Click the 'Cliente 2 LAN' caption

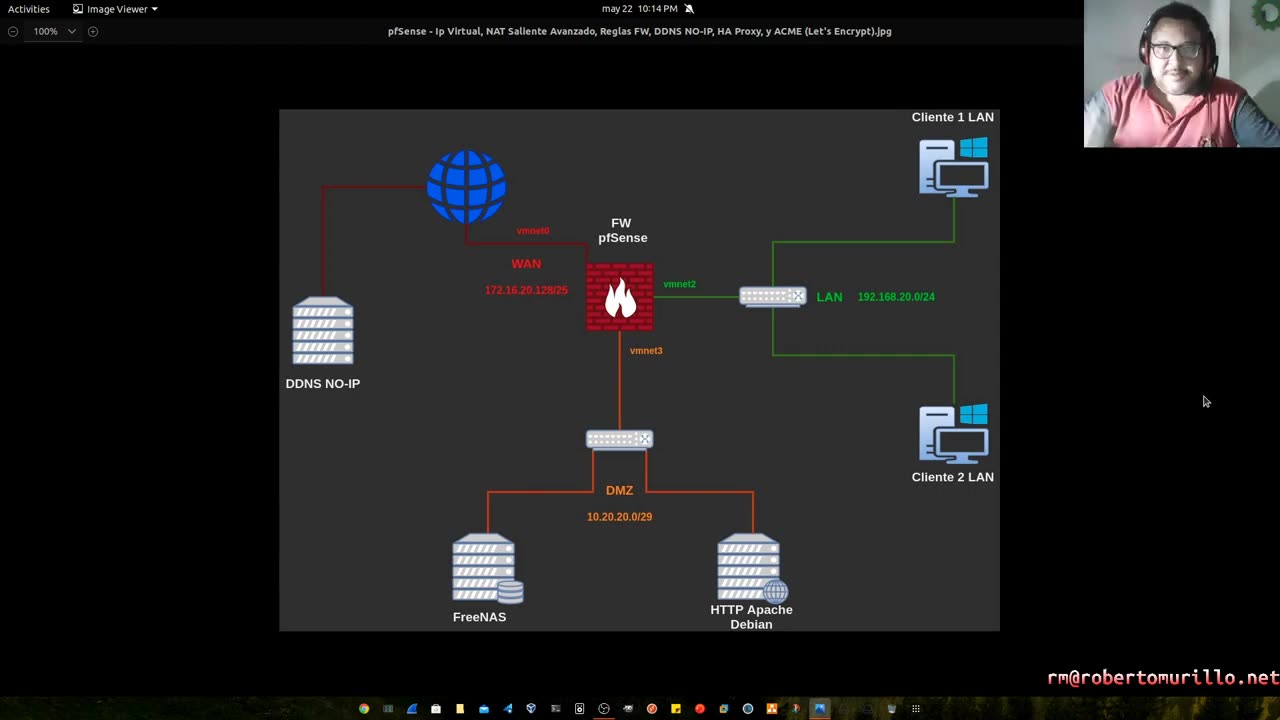coord(952,477)
